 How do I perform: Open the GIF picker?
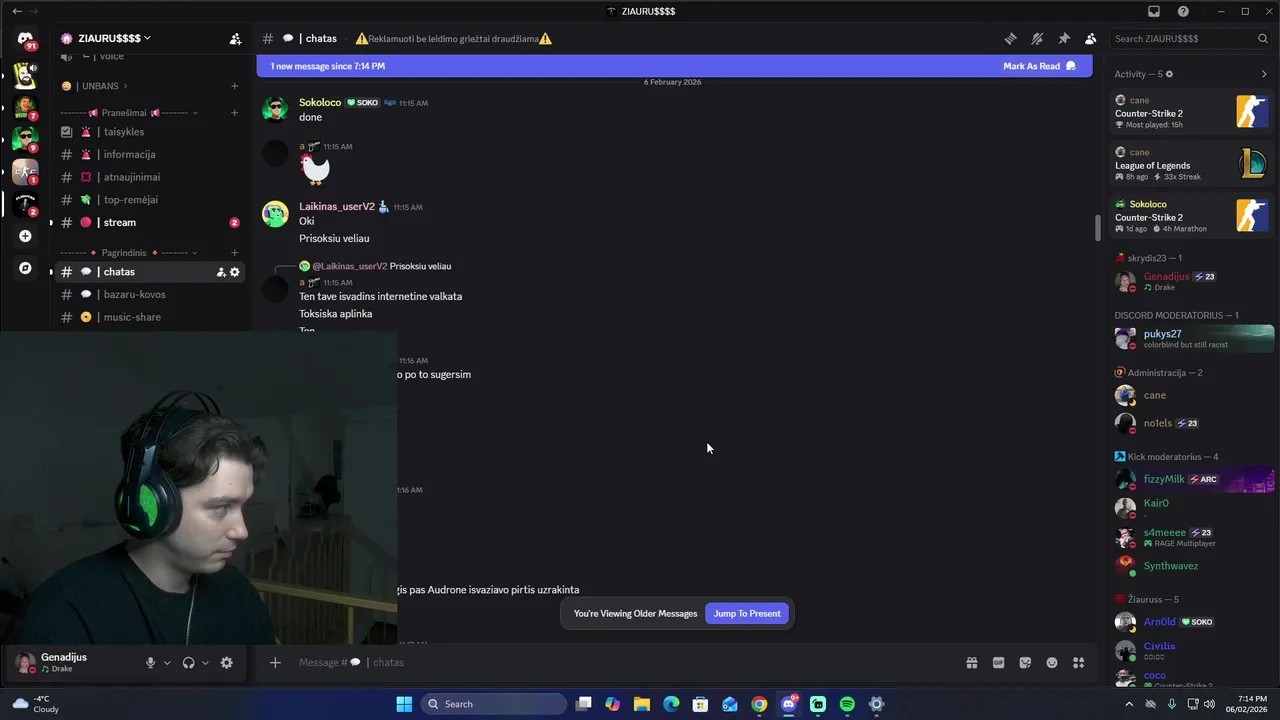point(998,662)
